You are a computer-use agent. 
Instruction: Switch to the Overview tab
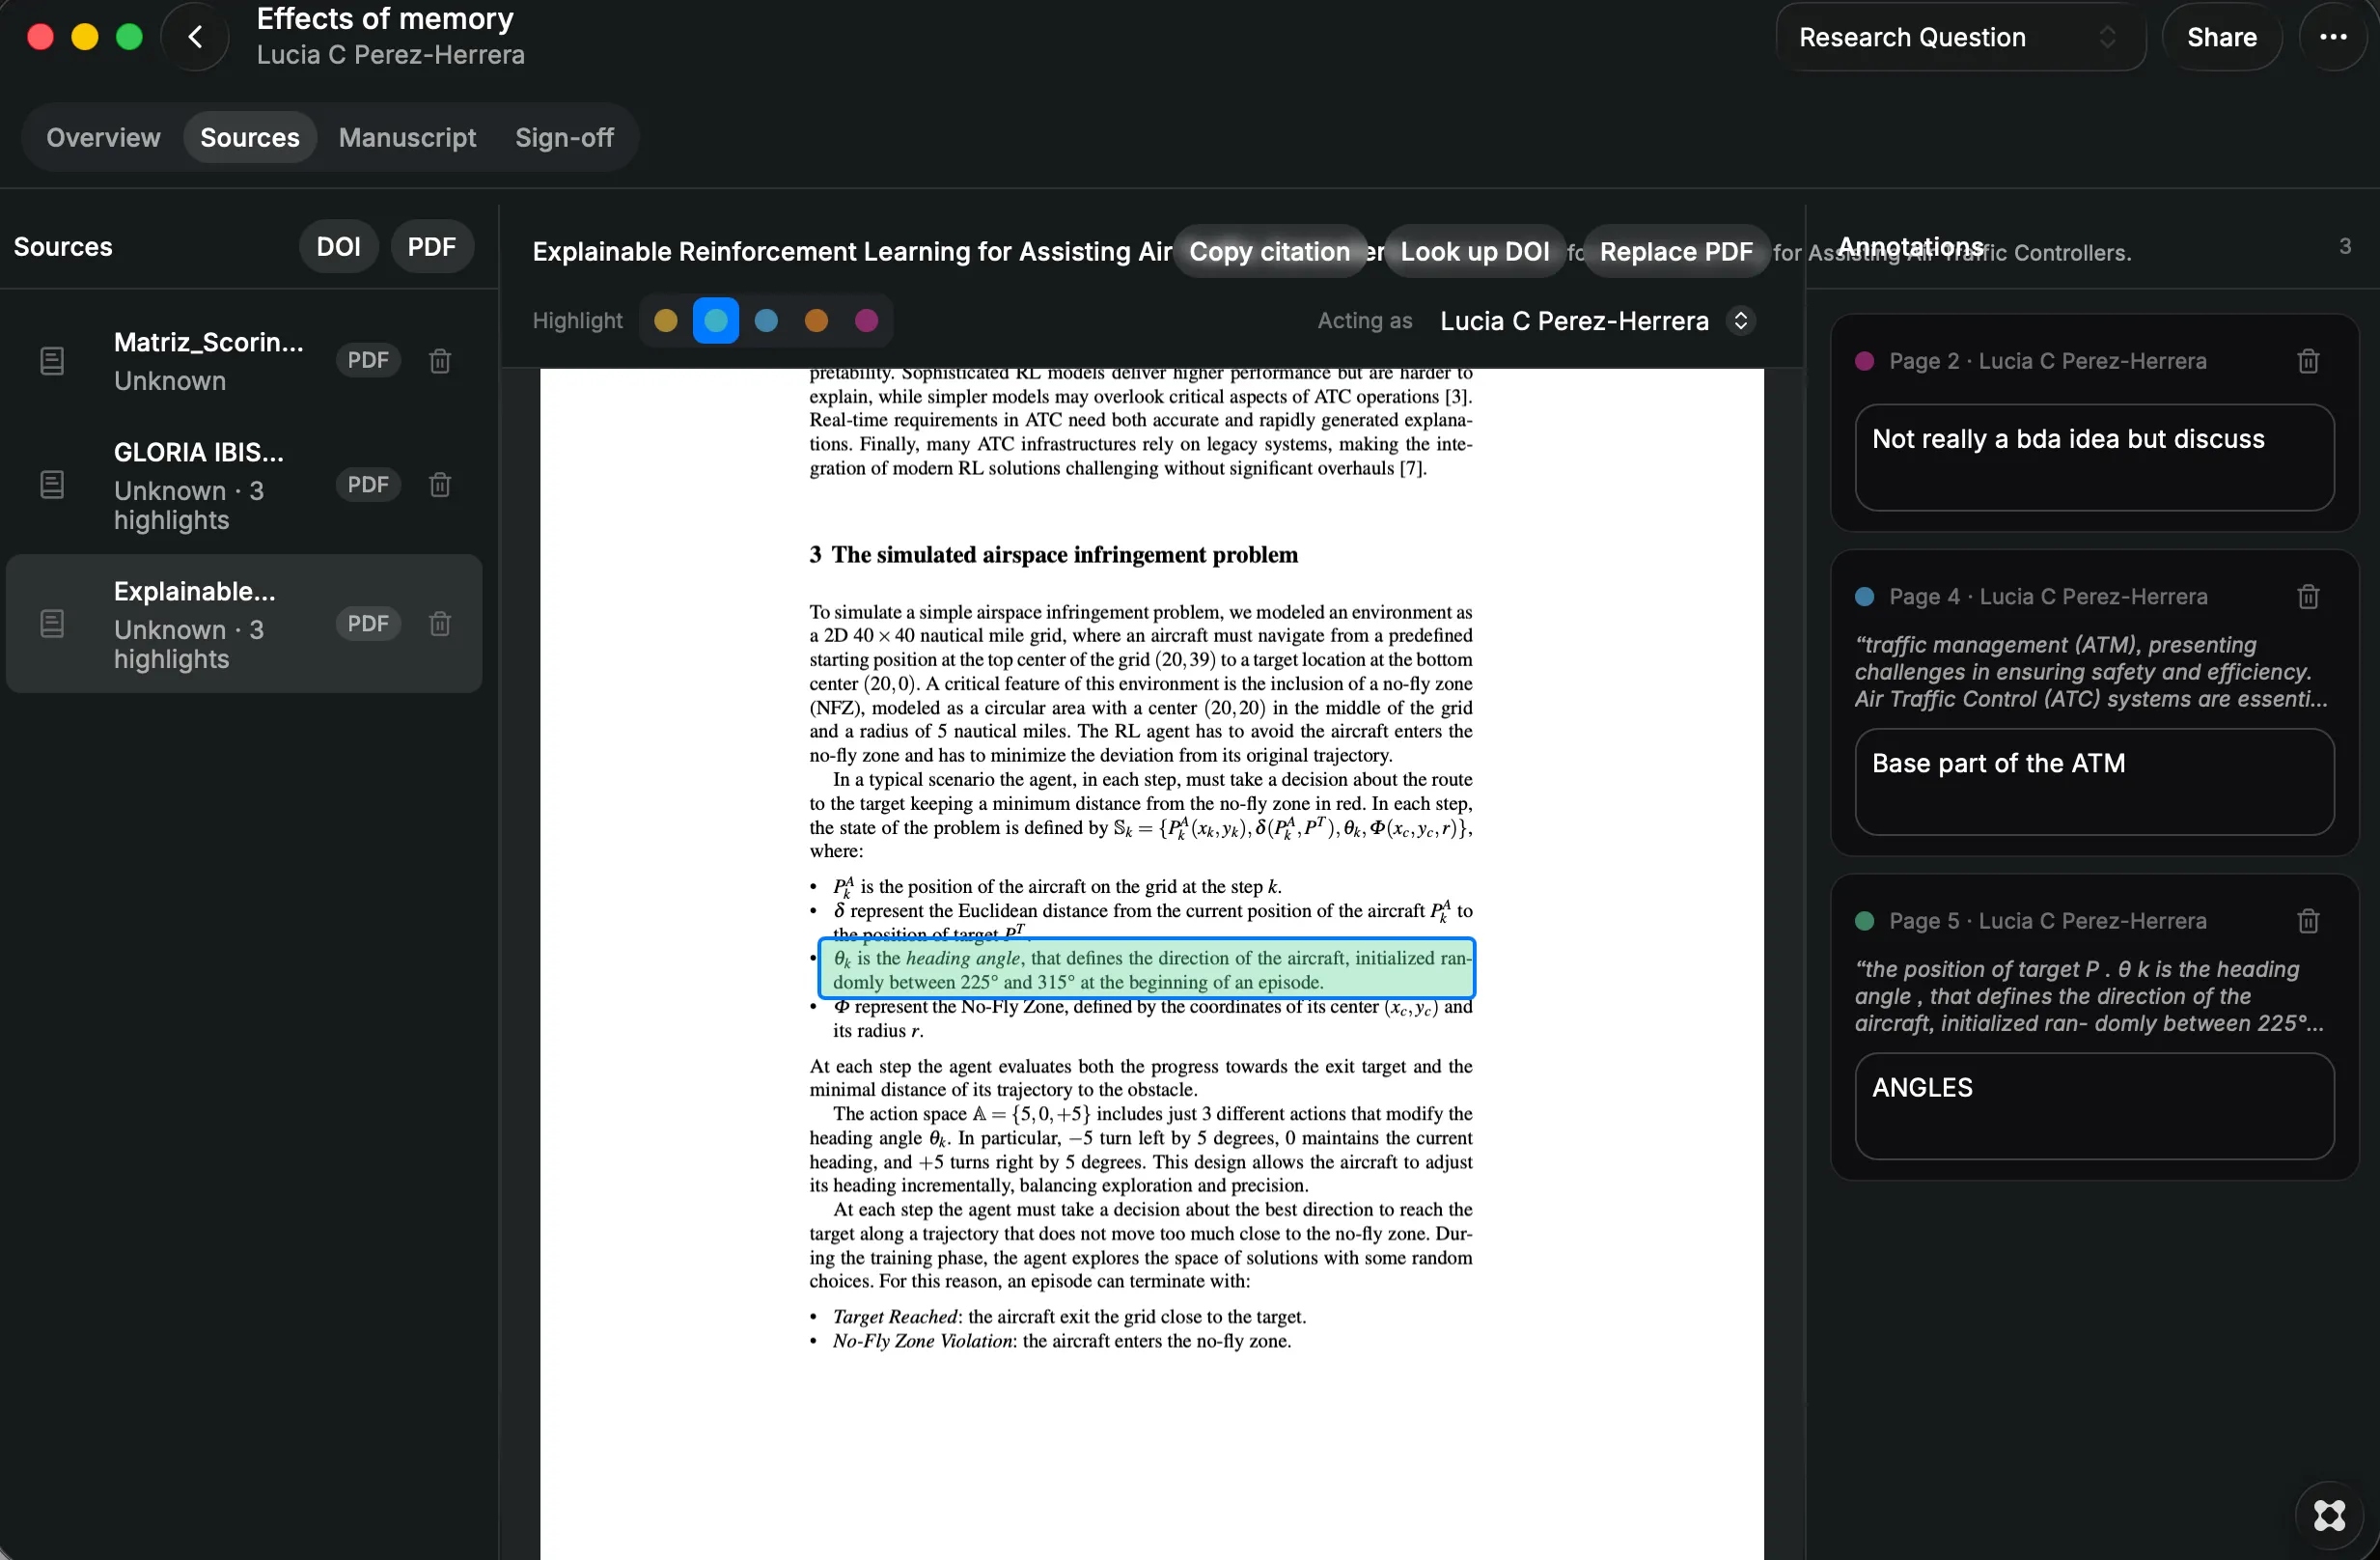tap(103, 137)
